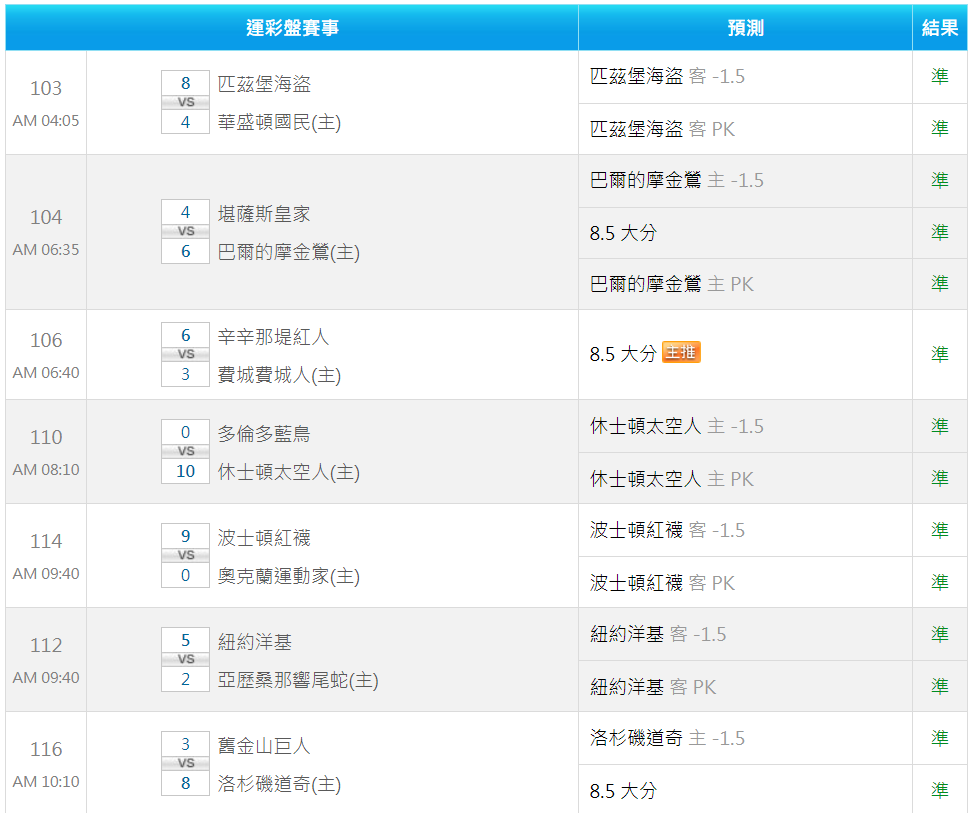The image size is (972, 813).
Task: Select prediction 波士頓紅襪 客 PK
Action: tap(662, 583)
